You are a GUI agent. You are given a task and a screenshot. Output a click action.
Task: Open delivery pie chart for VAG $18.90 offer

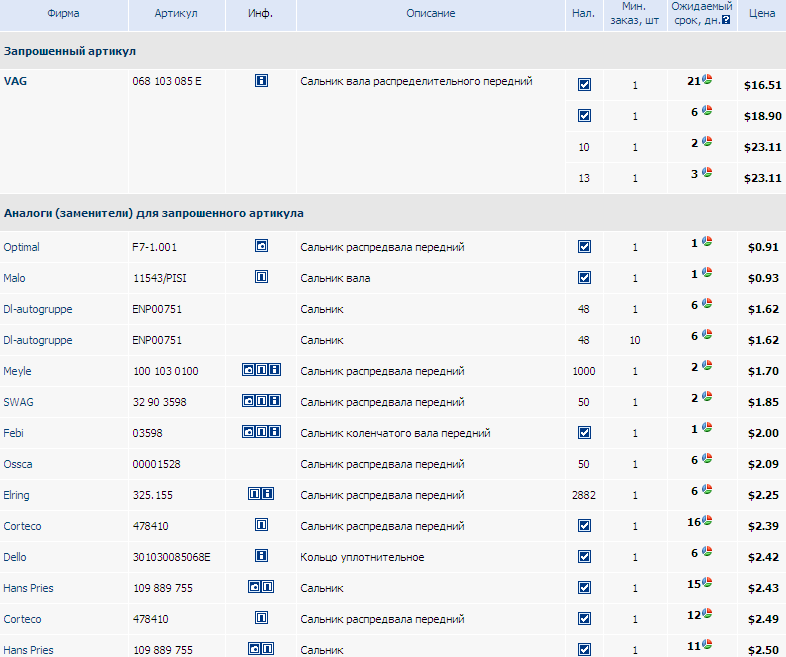pos(707,110)
